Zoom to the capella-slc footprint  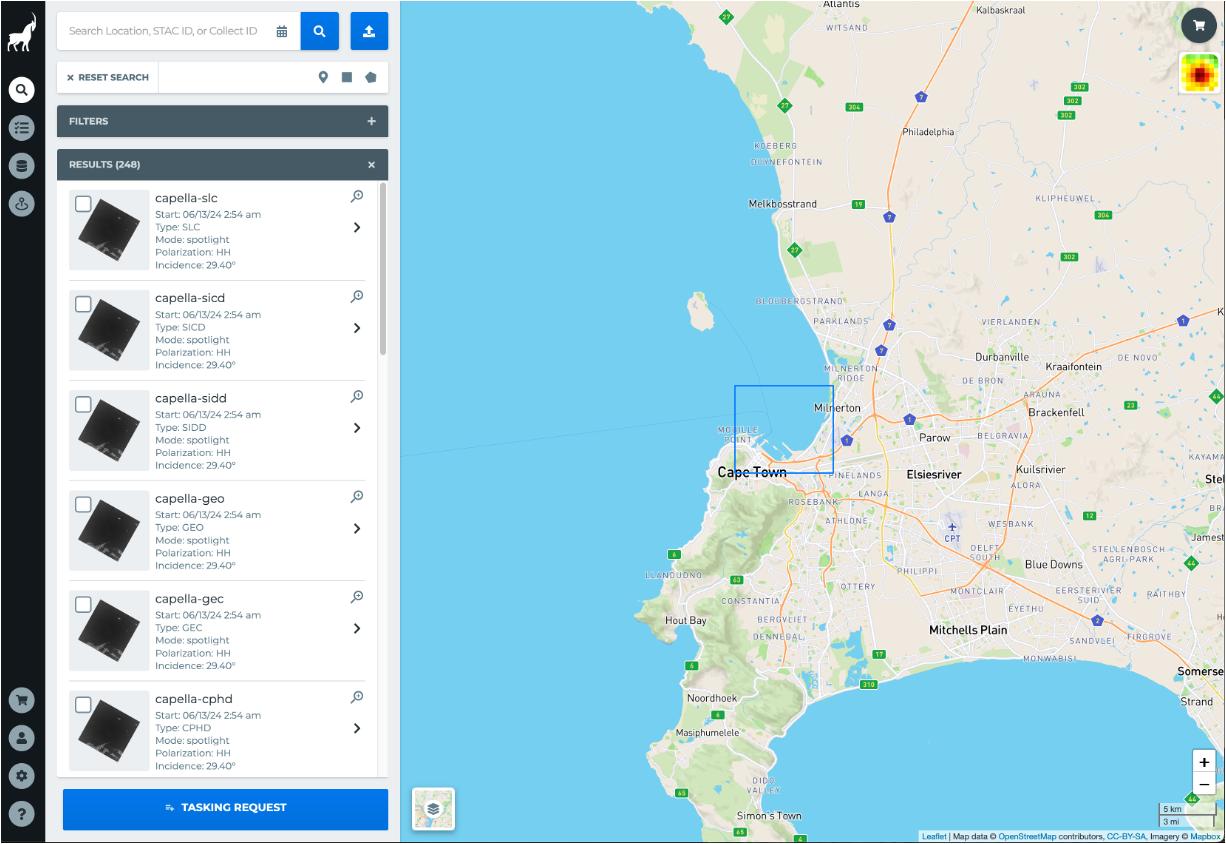(357, 197)
